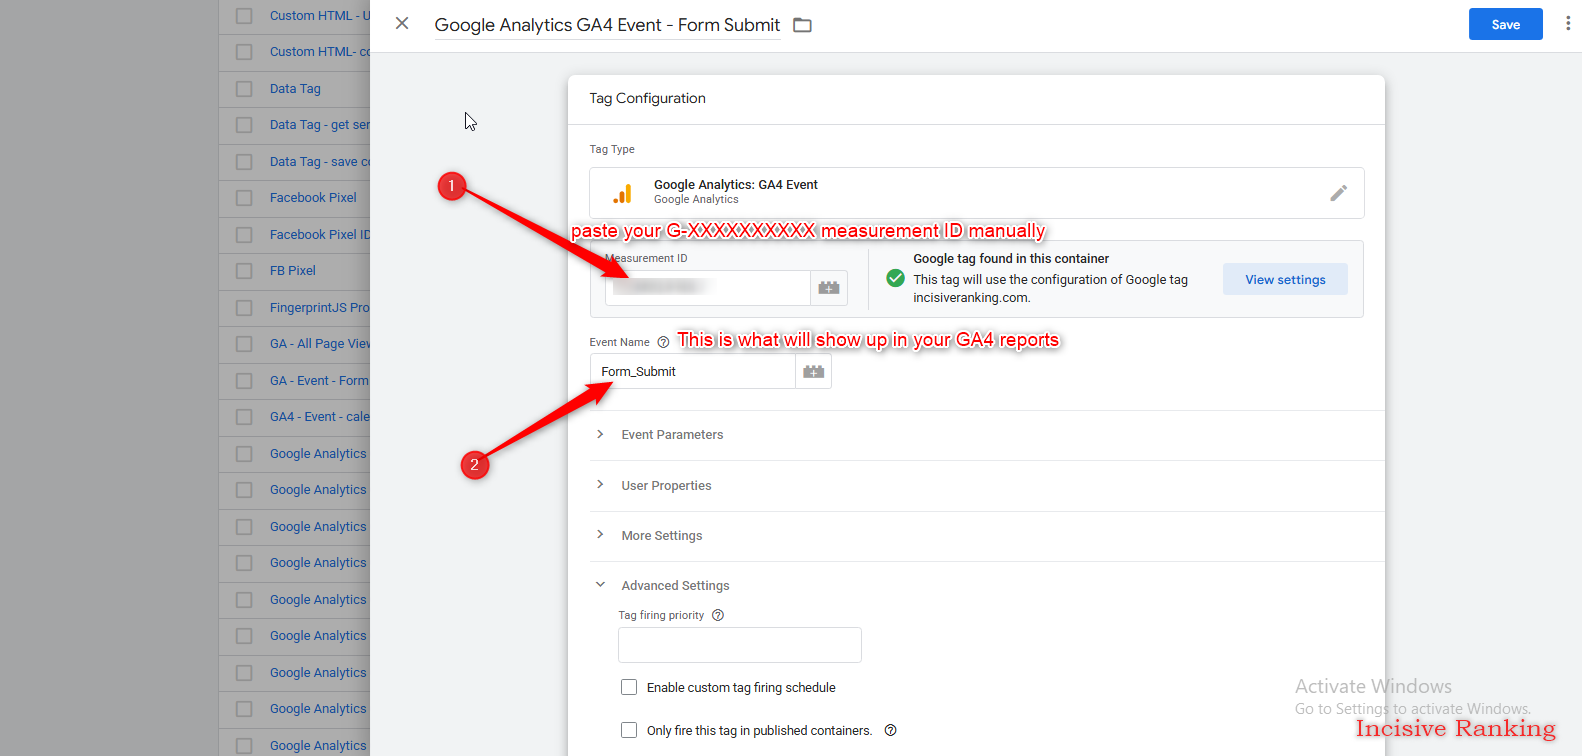Click the Tag Type label
This screenshot has width=1582, height=756.
point(612,149)
